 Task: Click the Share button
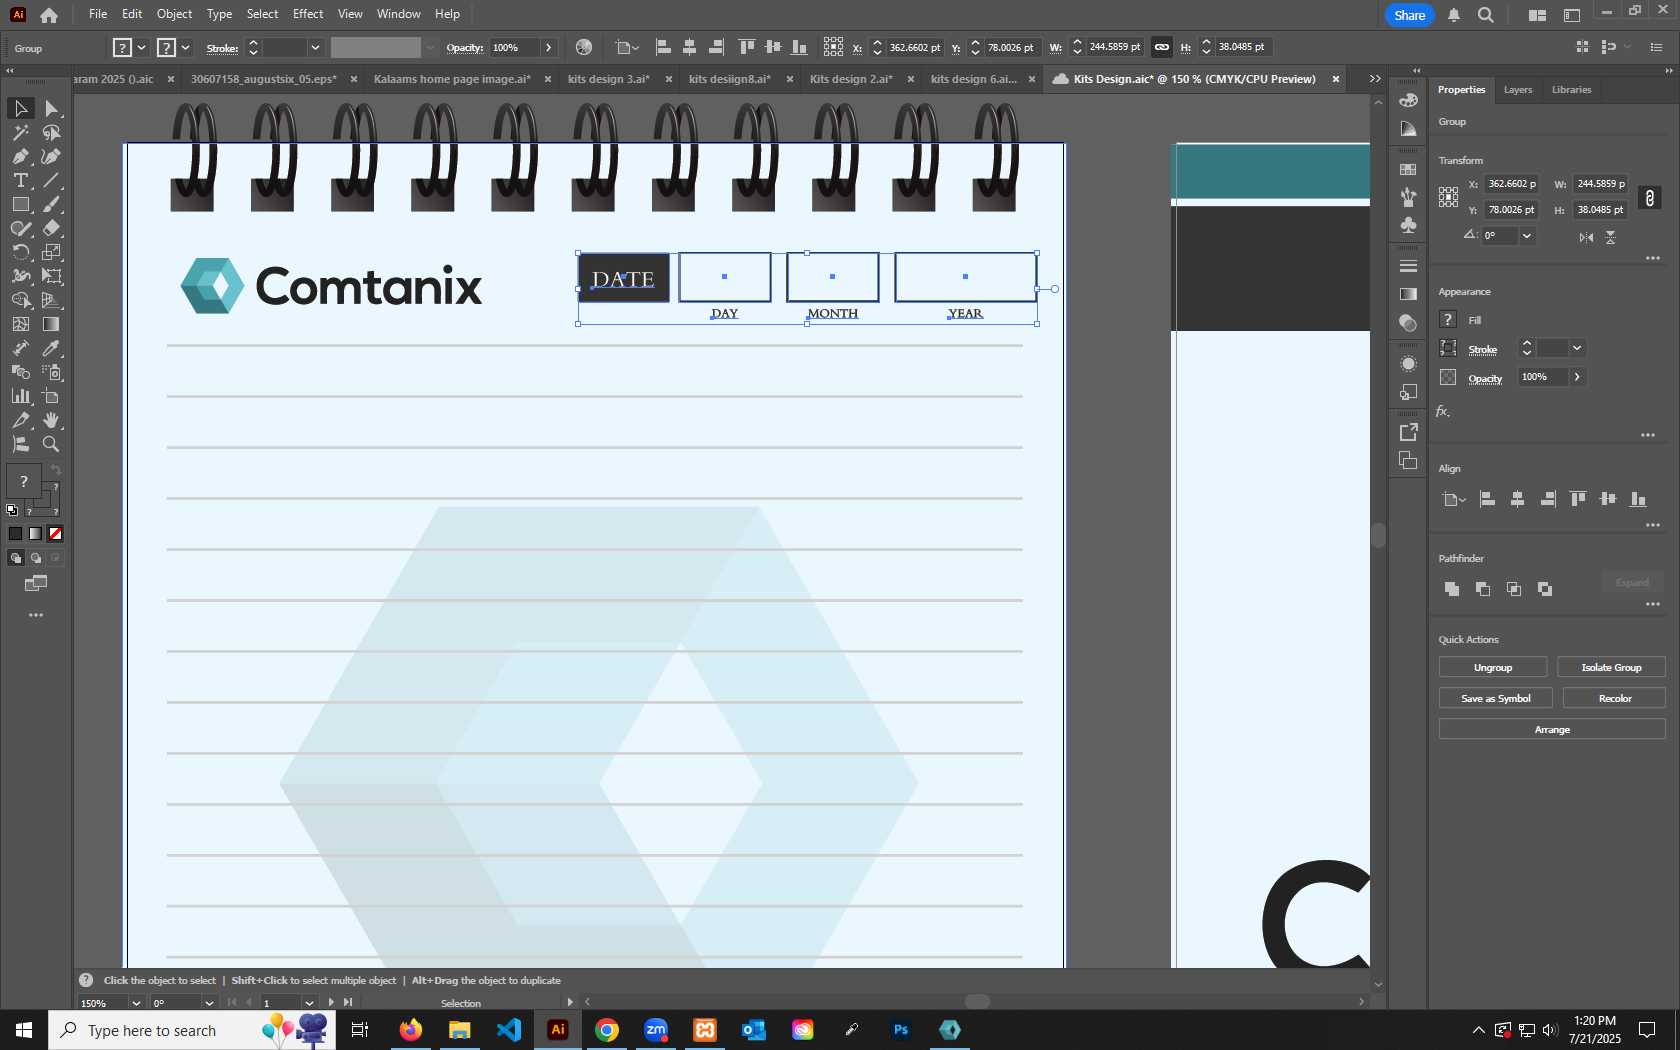pyautogui.click(x=1409, y=15)
